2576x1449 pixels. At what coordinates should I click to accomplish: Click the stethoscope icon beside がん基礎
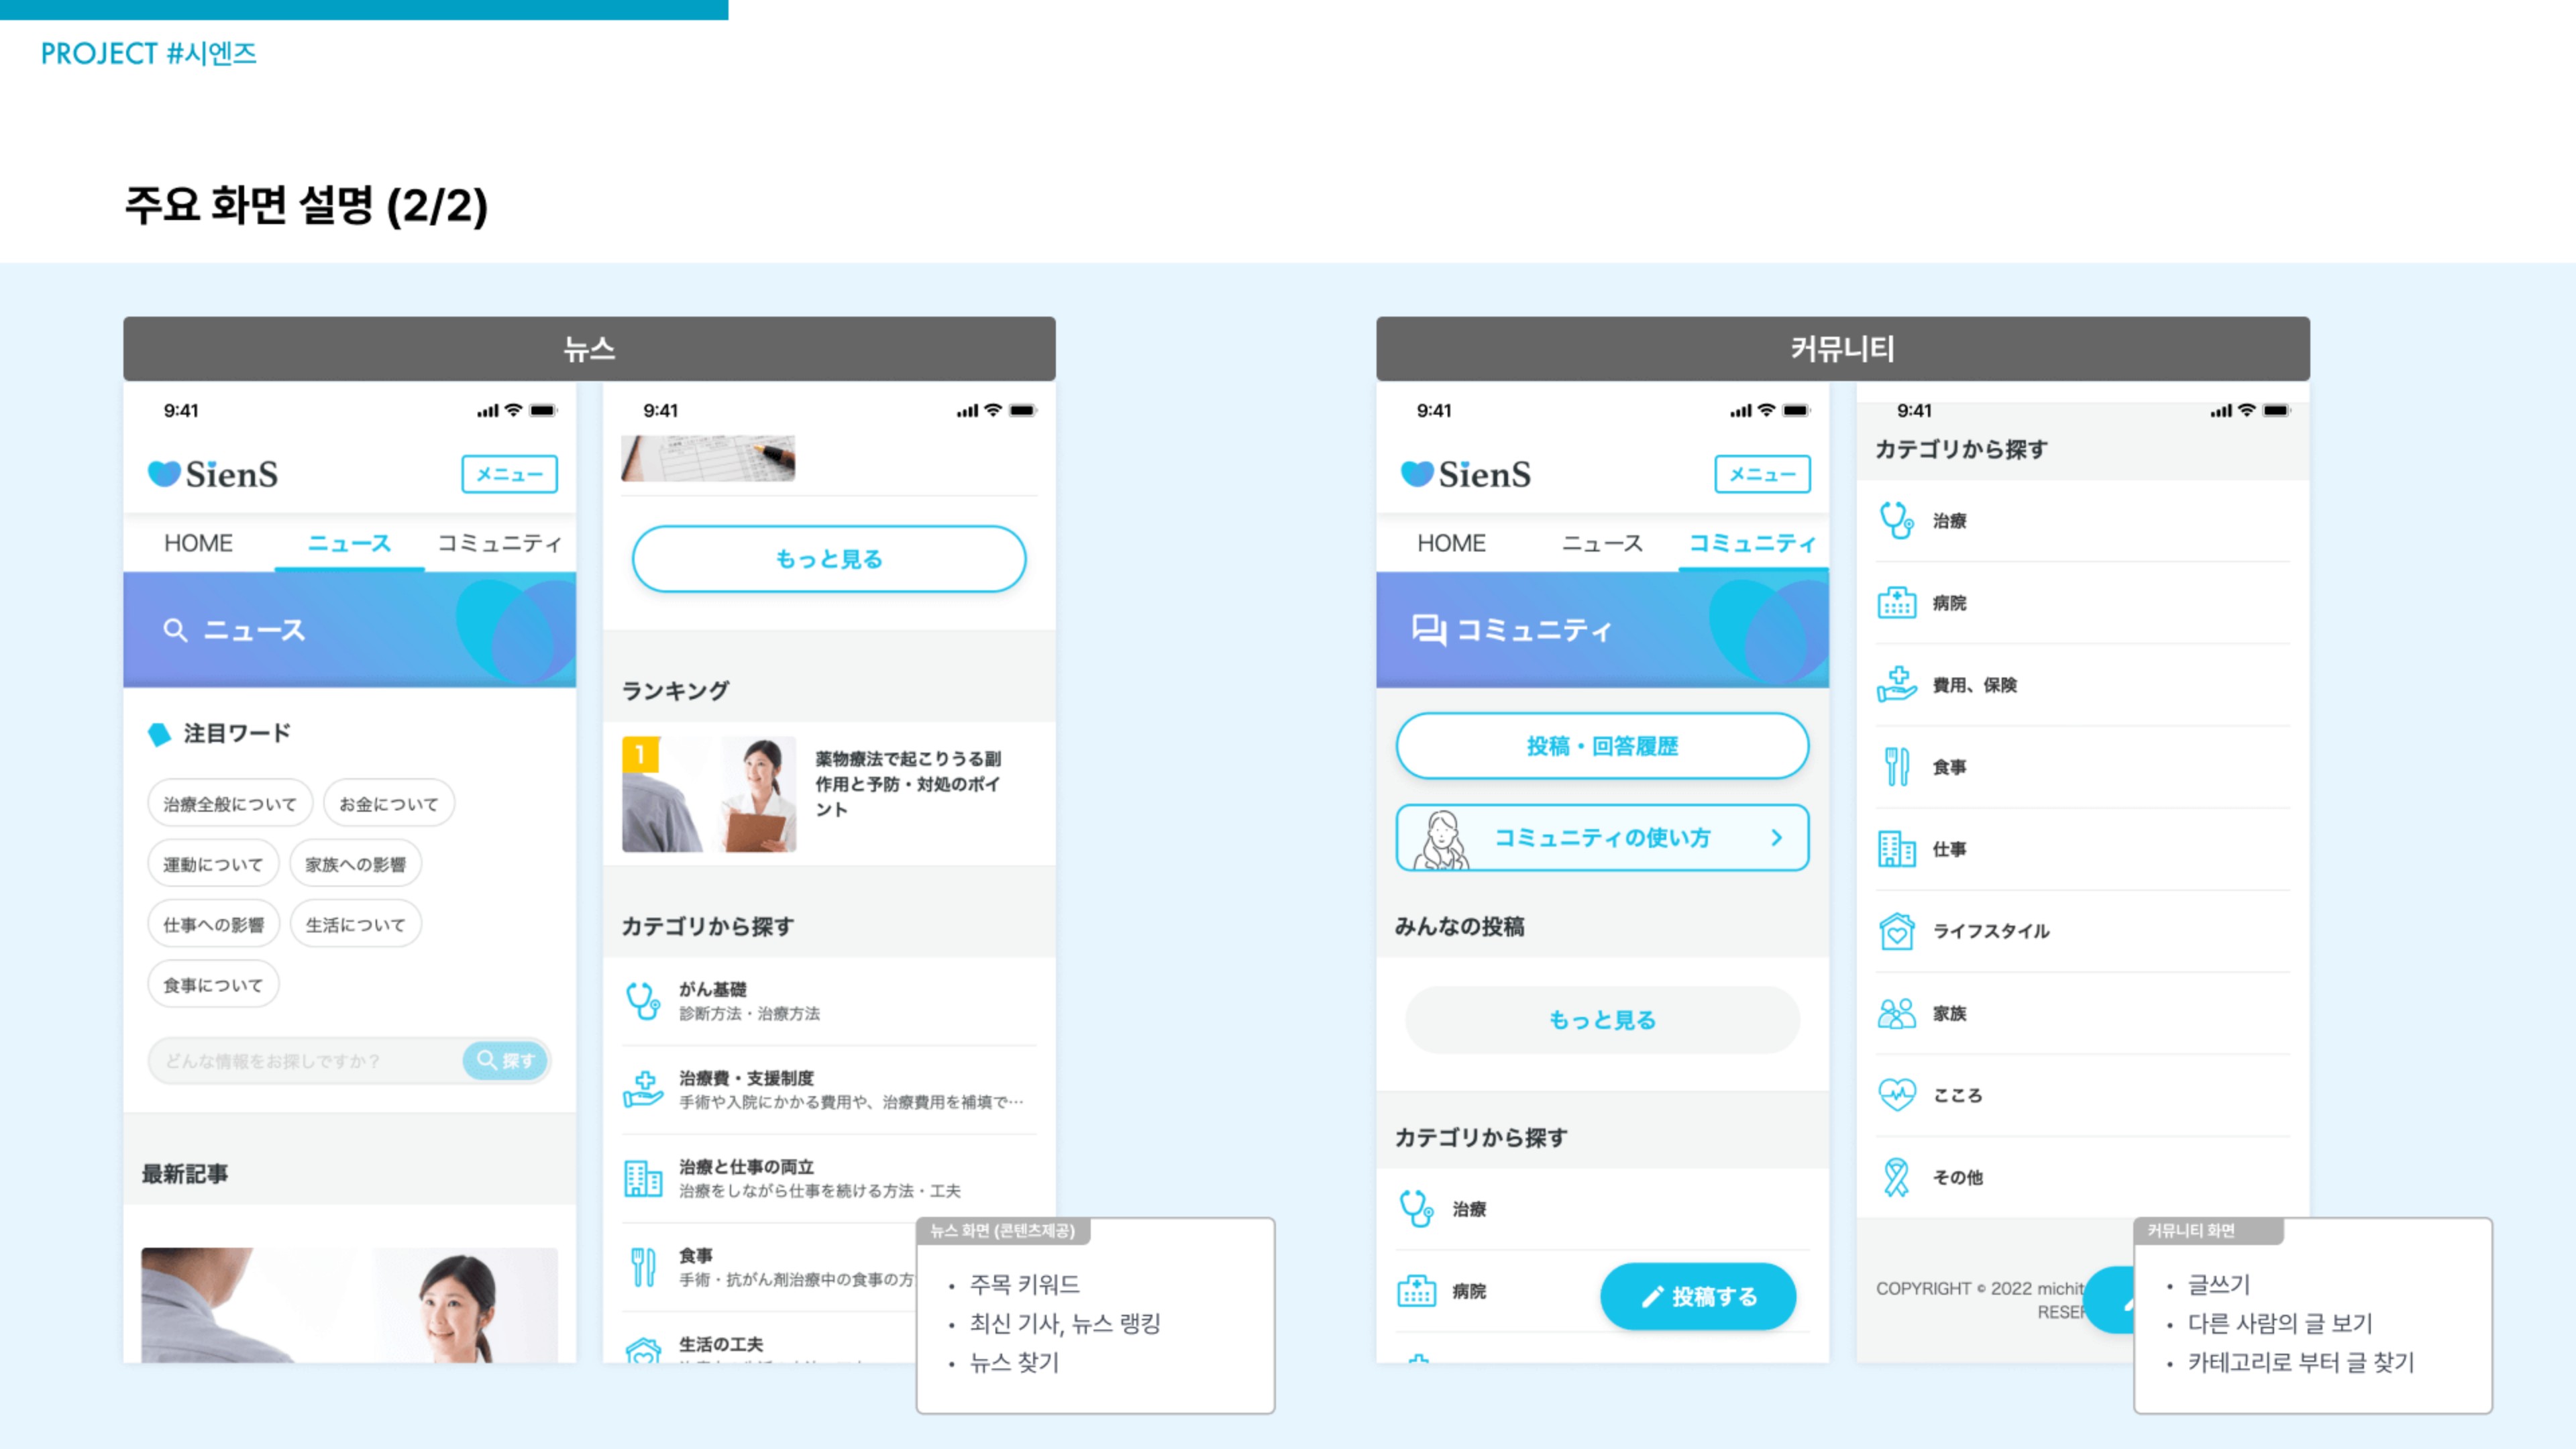(x=643, y=1000)
